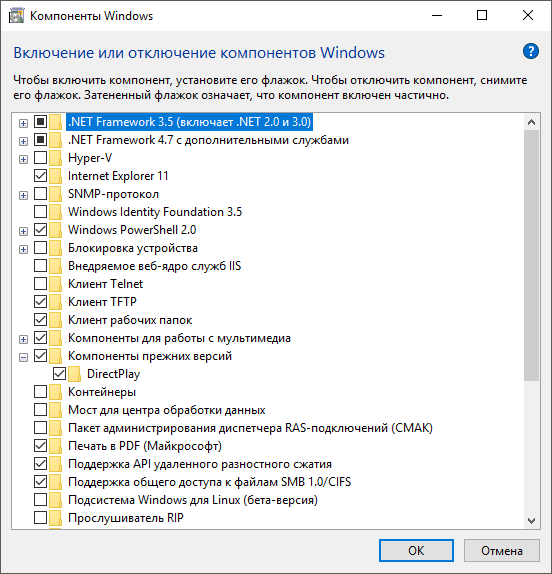Screen dimensions: 552x574
Task: Click the Контейнеры folder icon
Action: pos(55,392)
